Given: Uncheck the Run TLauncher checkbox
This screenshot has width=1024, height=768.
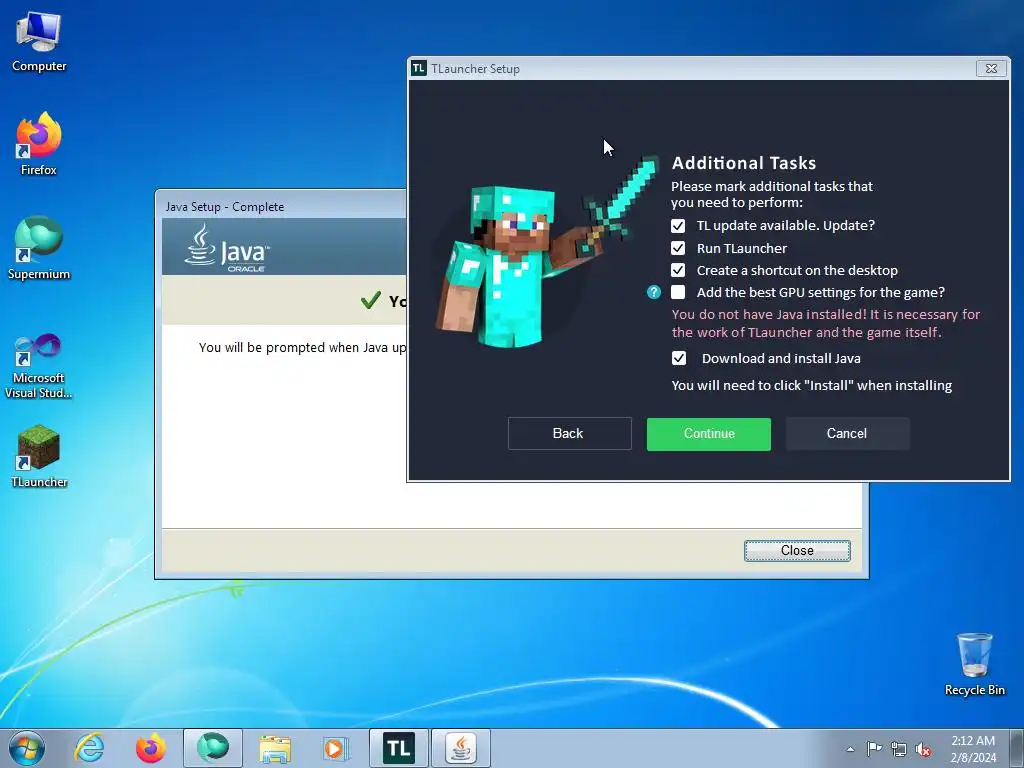Looking at the screenshot, I should 678,248.
